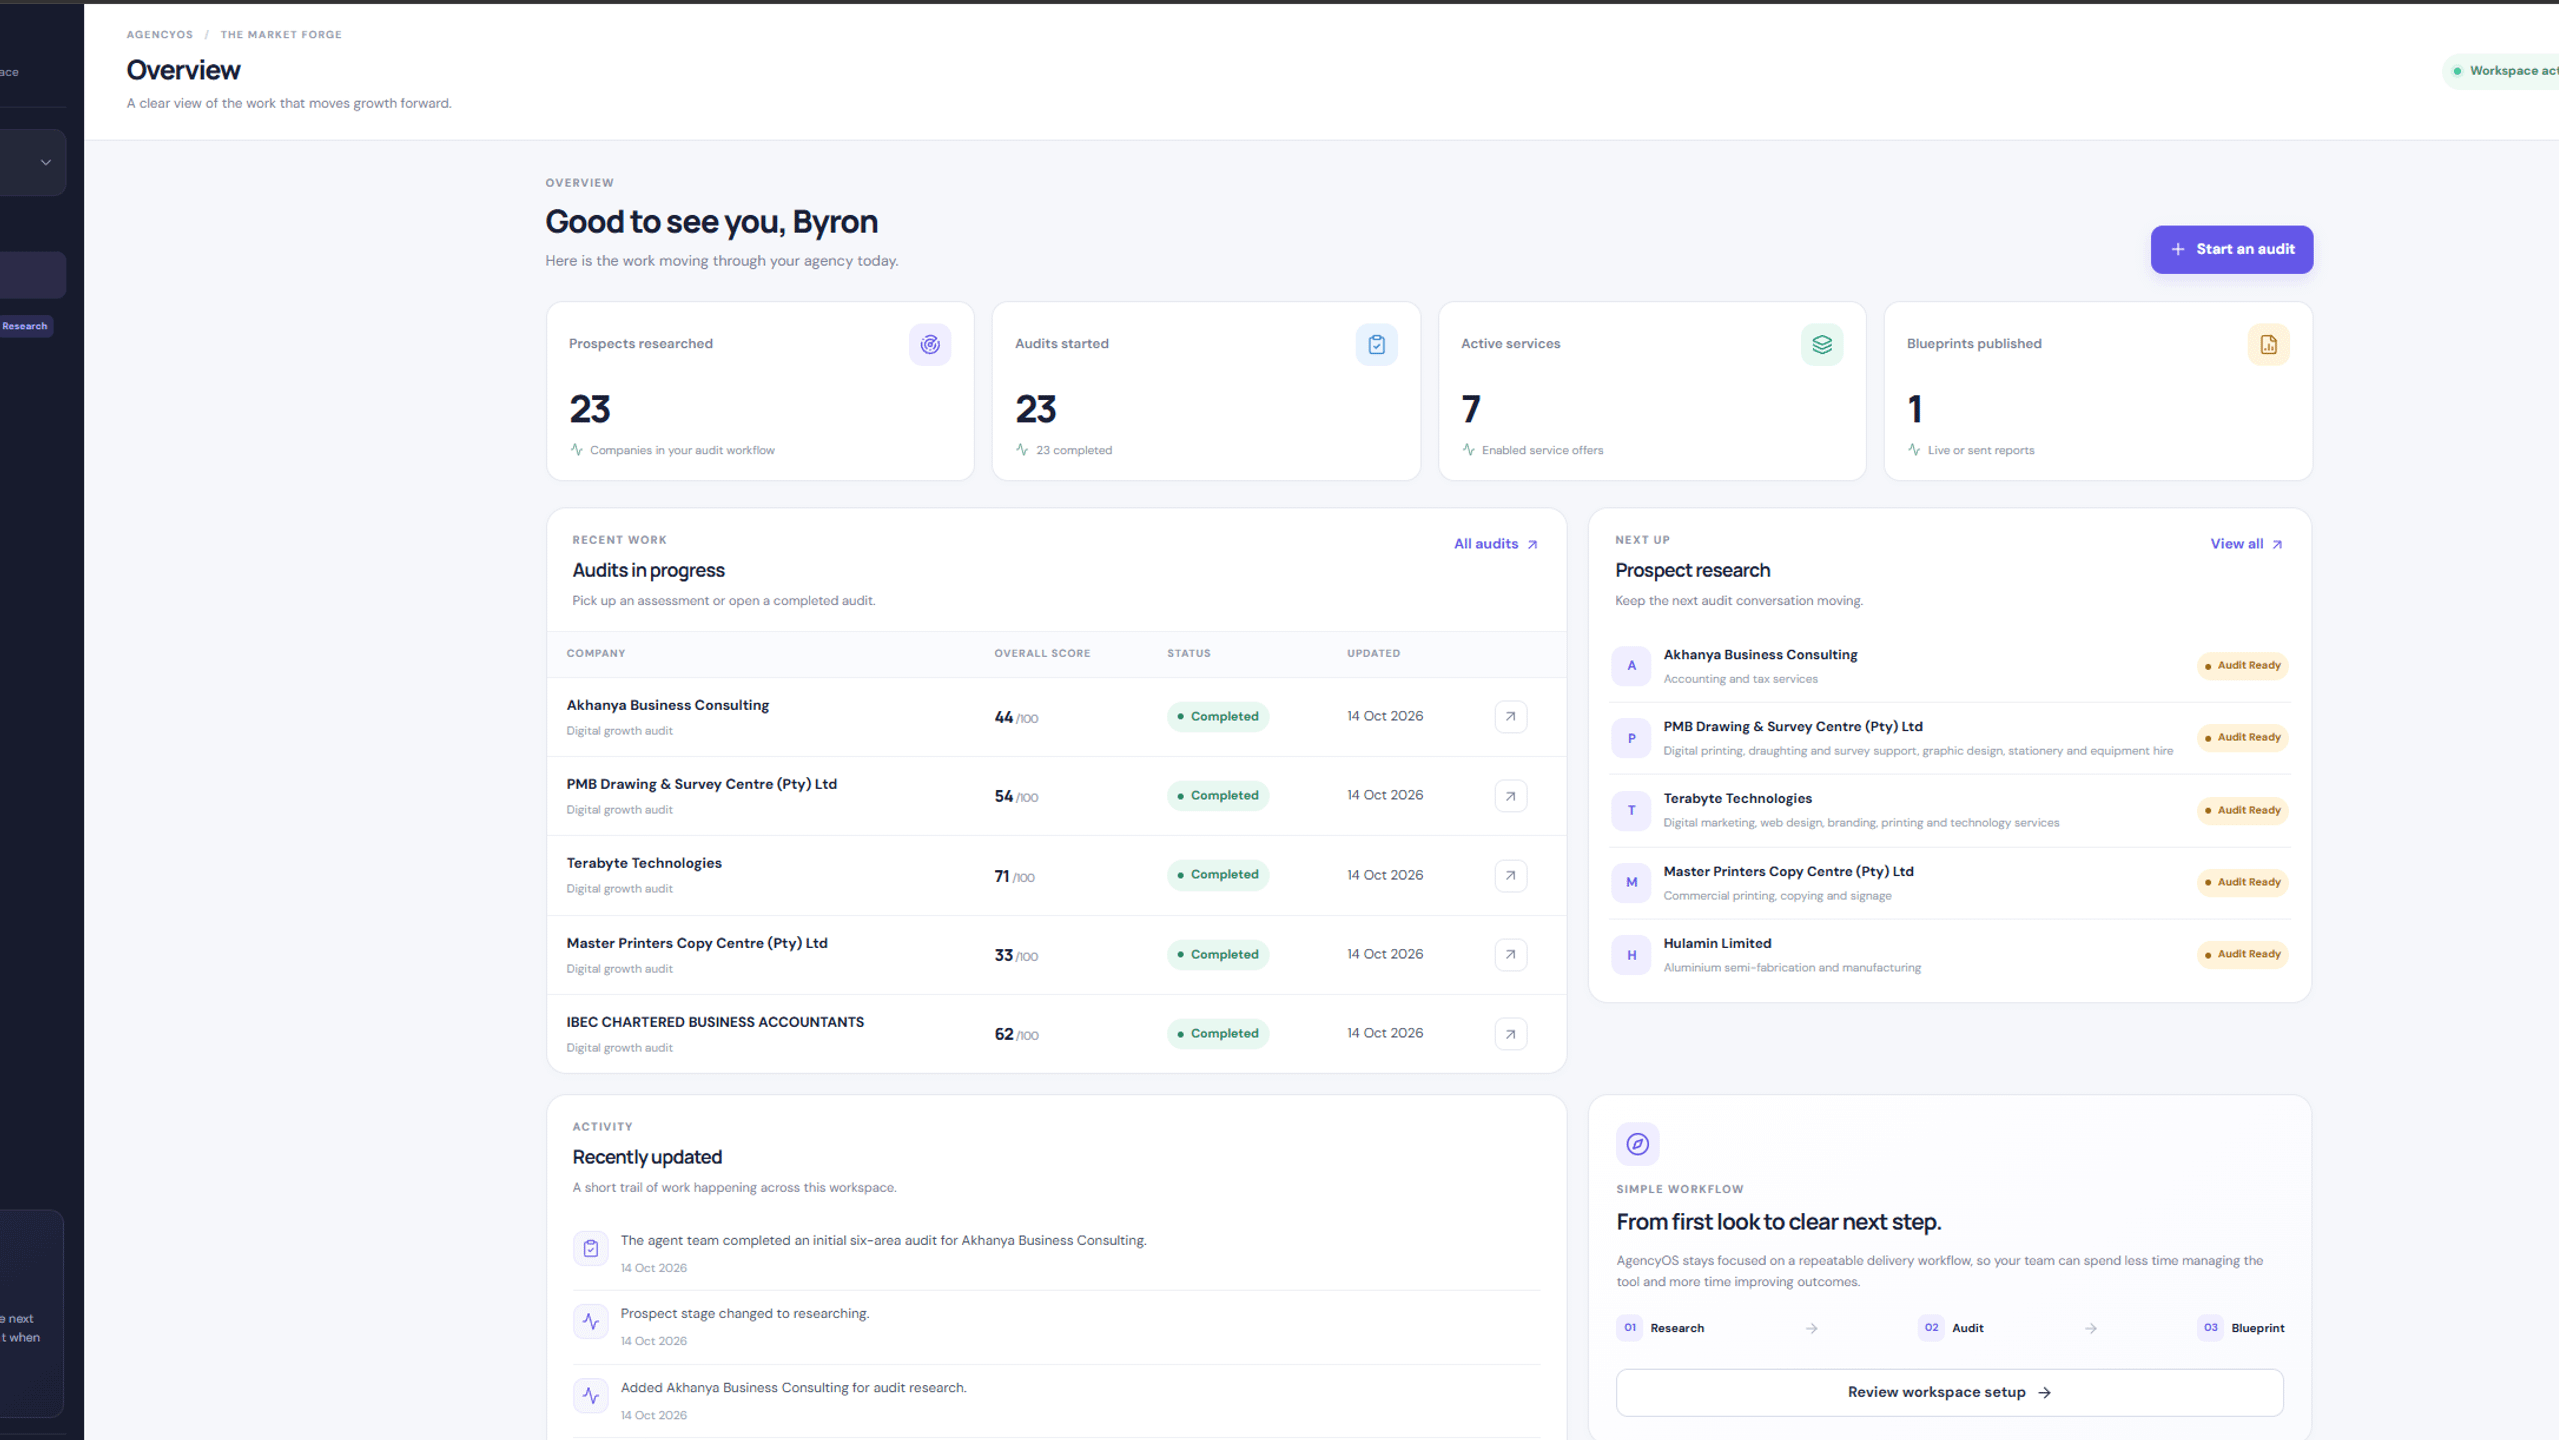This screenshot has width=2559, height=1440.
Task: Select The Market Forge breadcrumb
Action: (x=281, y=34)
